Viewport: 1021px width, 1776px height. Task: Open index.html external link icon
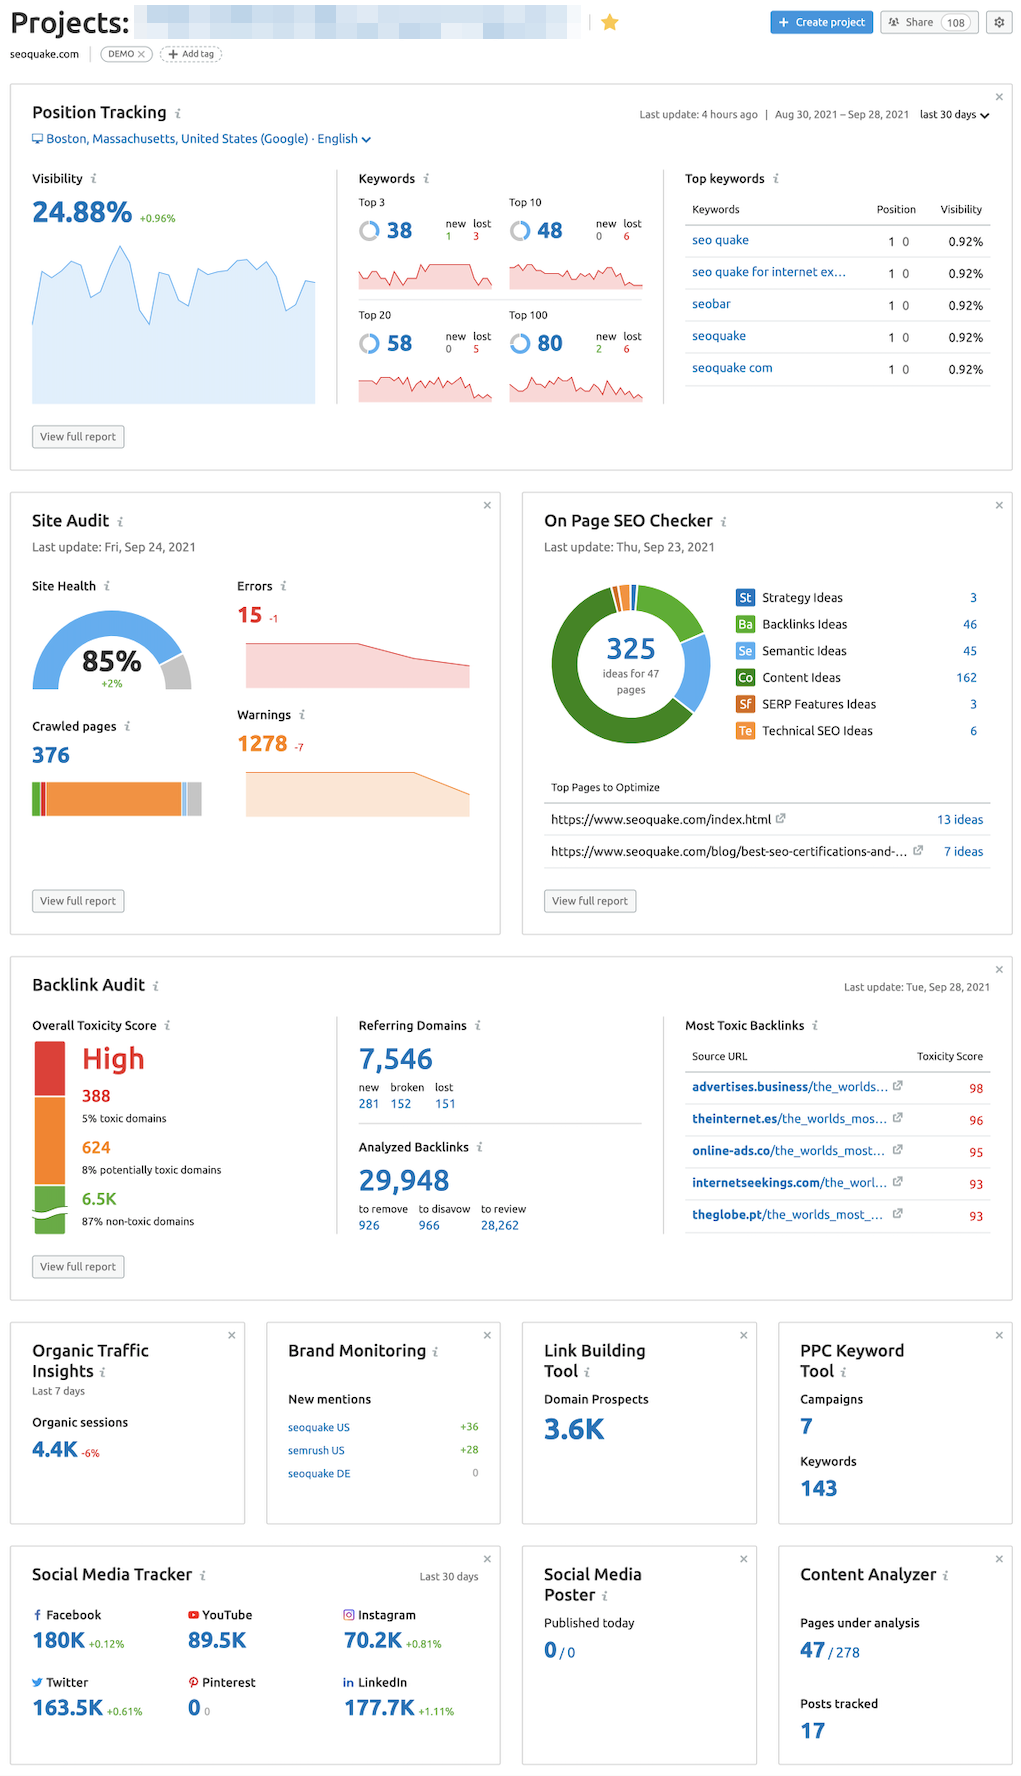pyautogui.click(x=781, y=818)
